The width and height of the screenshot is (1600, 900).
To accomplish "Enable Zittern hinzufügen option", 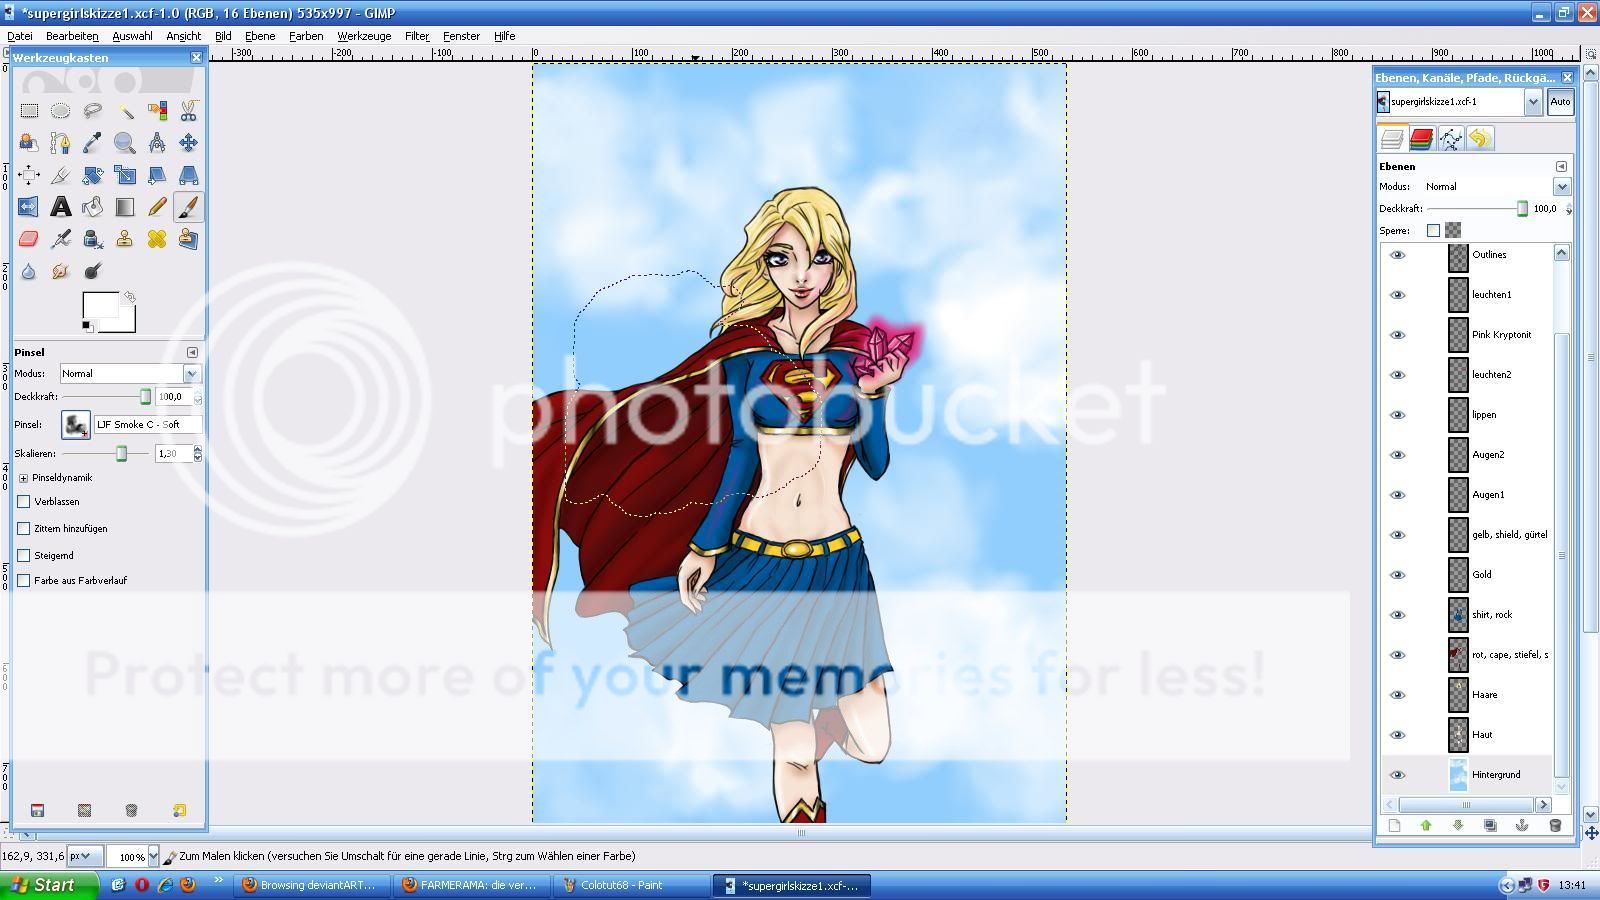I will [24, 528].
